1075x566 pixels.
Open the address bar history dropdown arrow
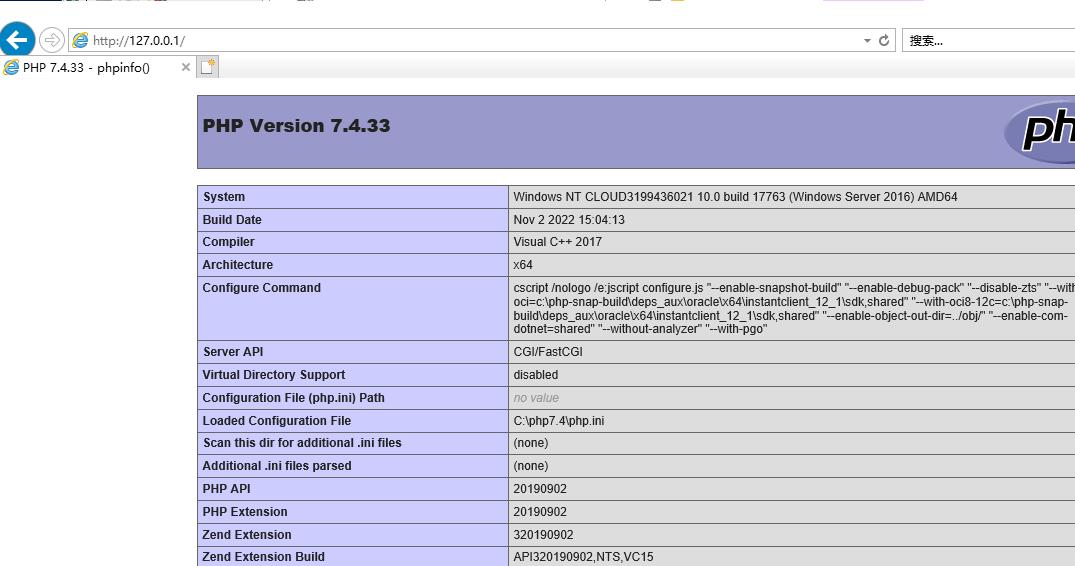(867, 40)
